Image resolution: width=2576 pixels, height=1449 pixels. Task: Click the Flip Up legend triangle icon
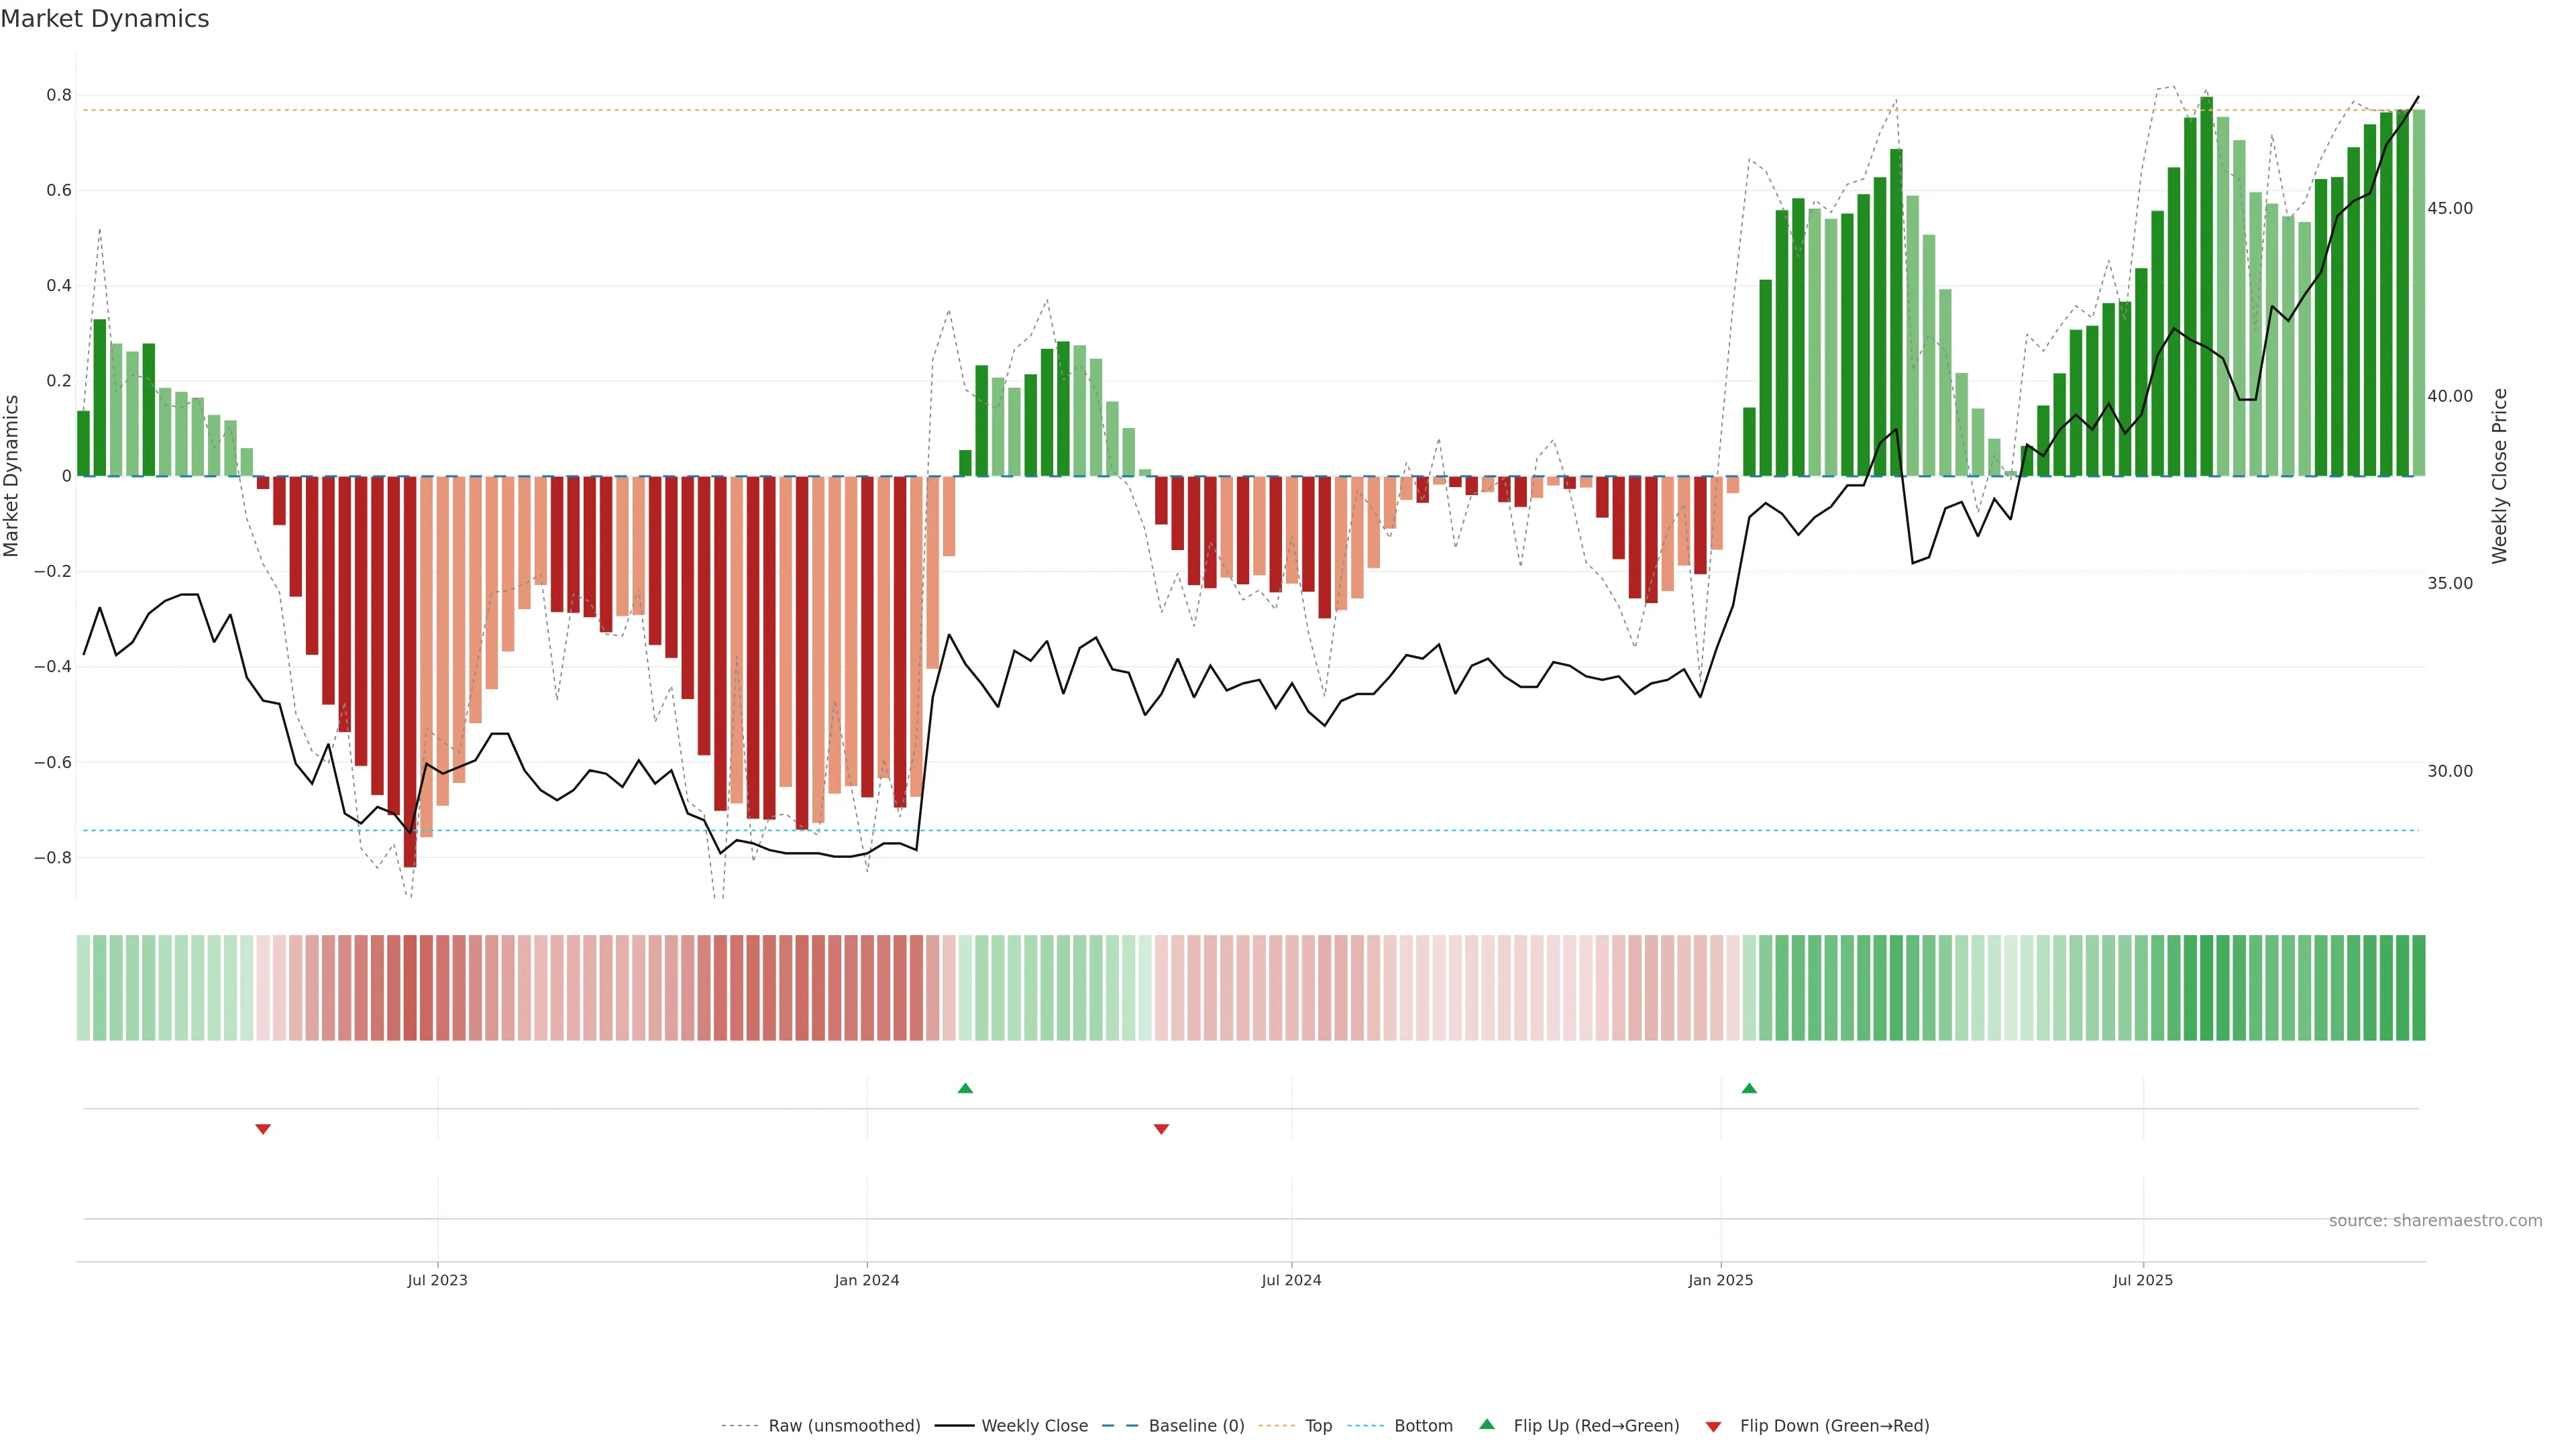click(1487, 1424)
